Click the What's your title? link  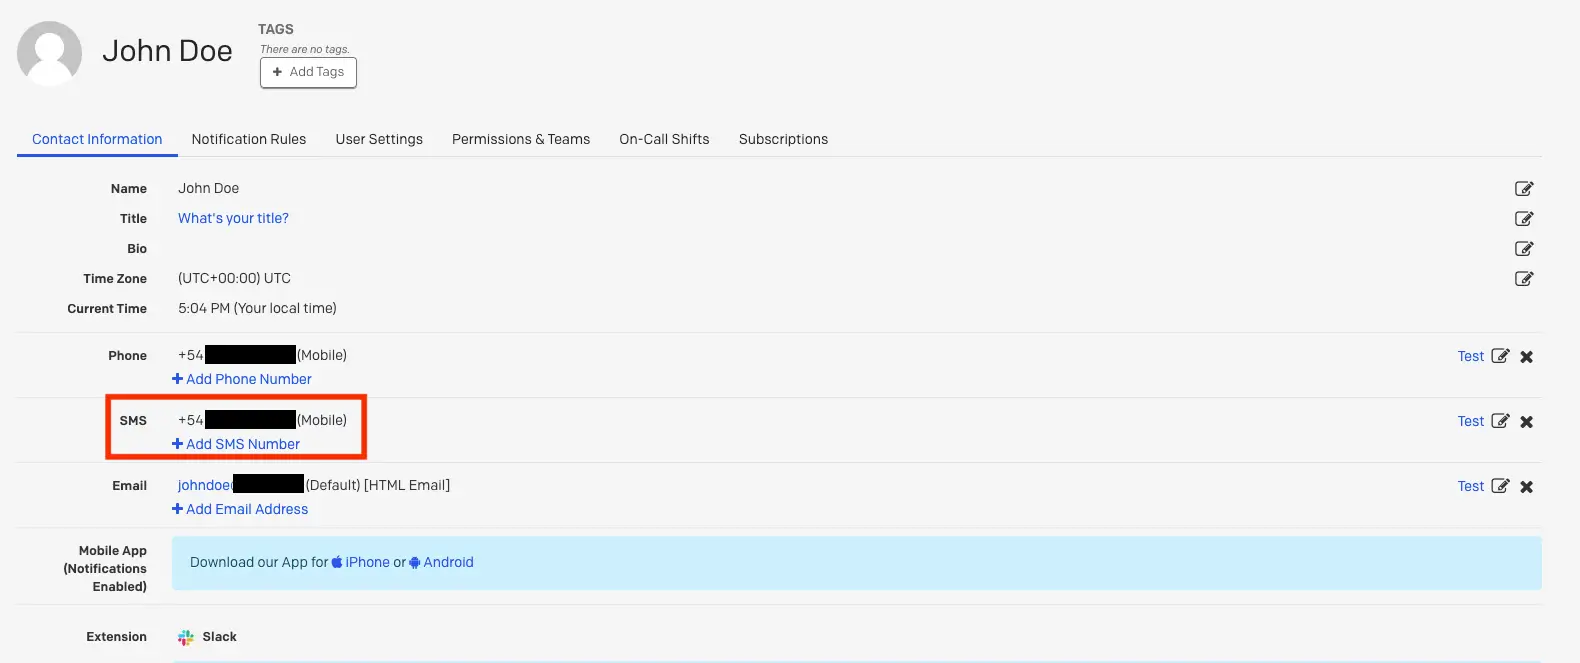tap(233, 218)
